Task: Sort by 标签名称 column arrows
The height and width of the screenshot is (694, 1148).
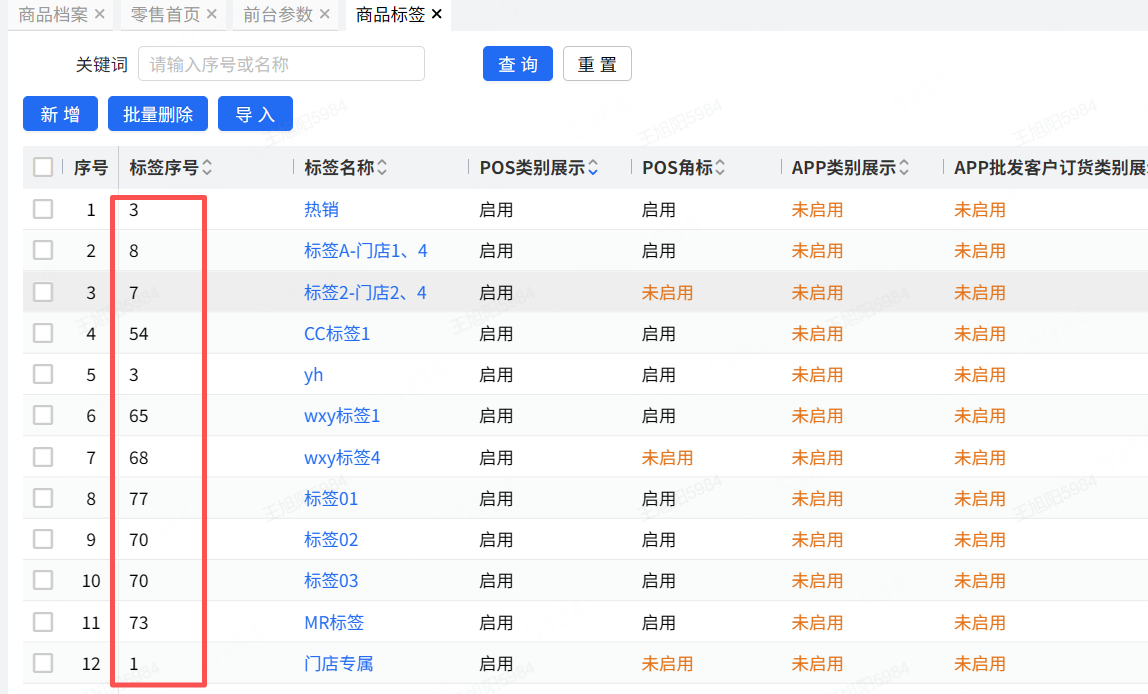Action: click(x=382, y=168)
